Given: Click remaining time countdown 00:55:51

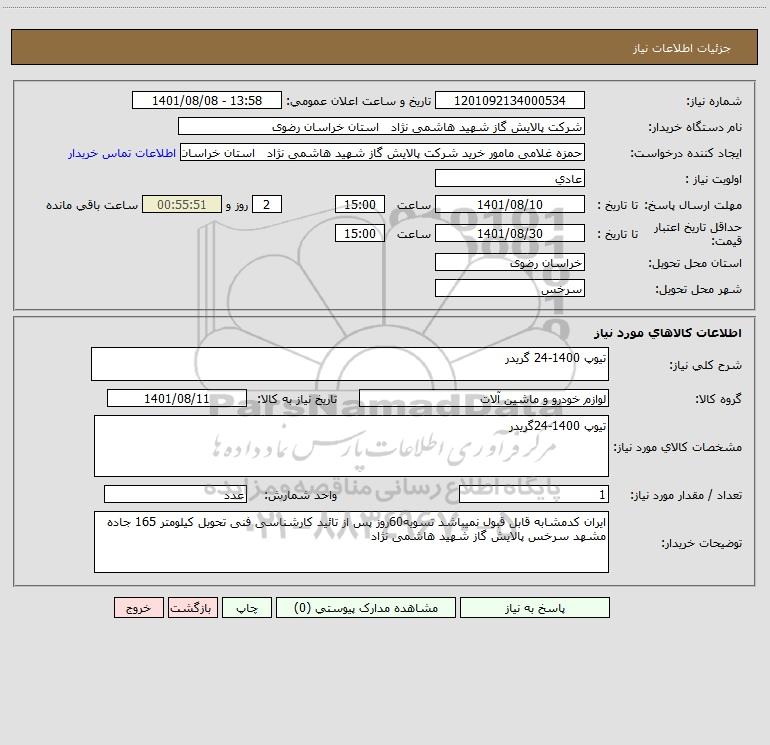Looking at the screenshot, I should tap(182, 204).
